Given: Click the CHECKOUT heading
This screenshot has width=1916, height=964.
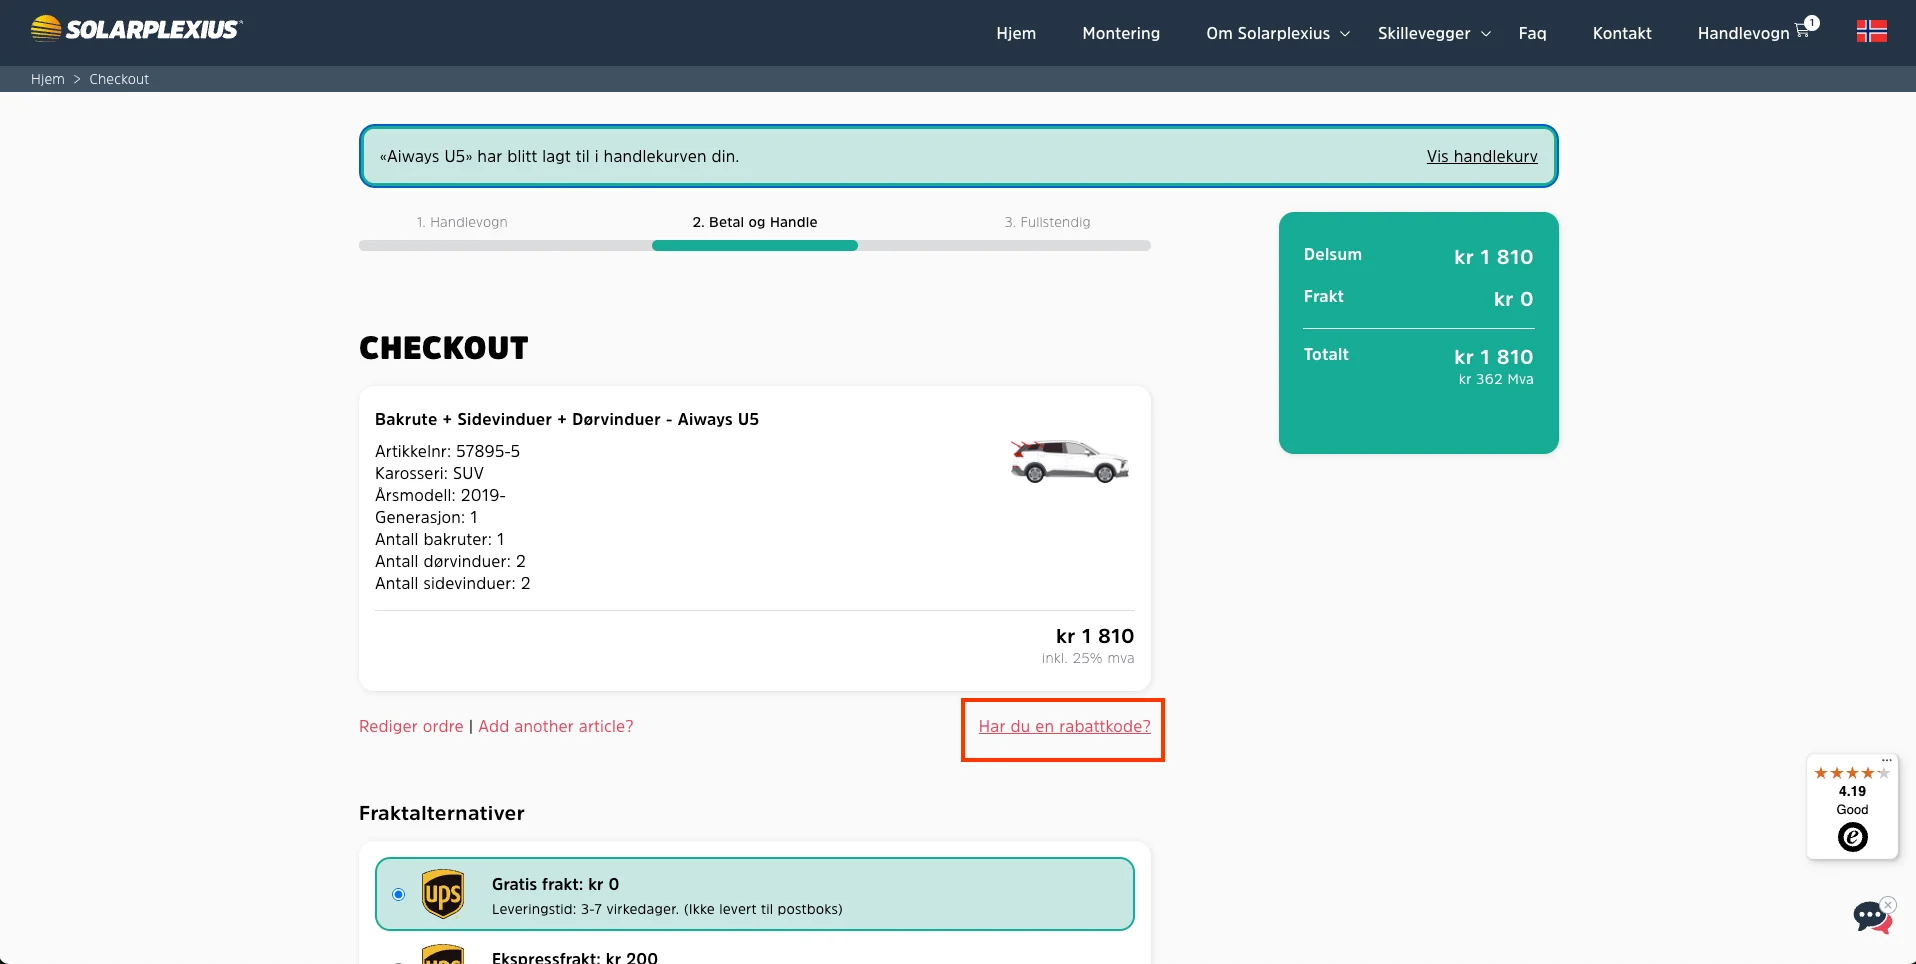Looking at the screenshot, I should tap(444, 348).
